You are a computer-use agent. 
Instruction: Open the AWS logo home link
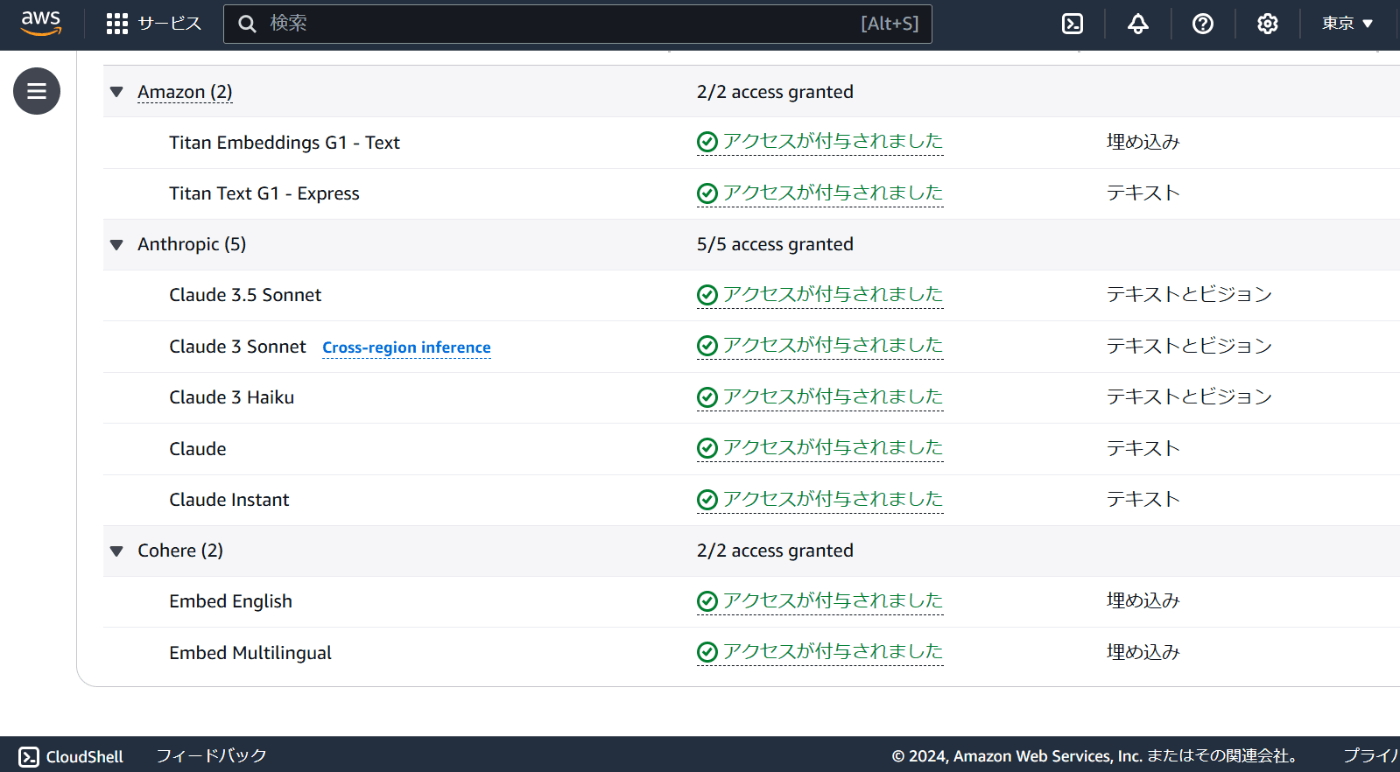coord(41,23)
